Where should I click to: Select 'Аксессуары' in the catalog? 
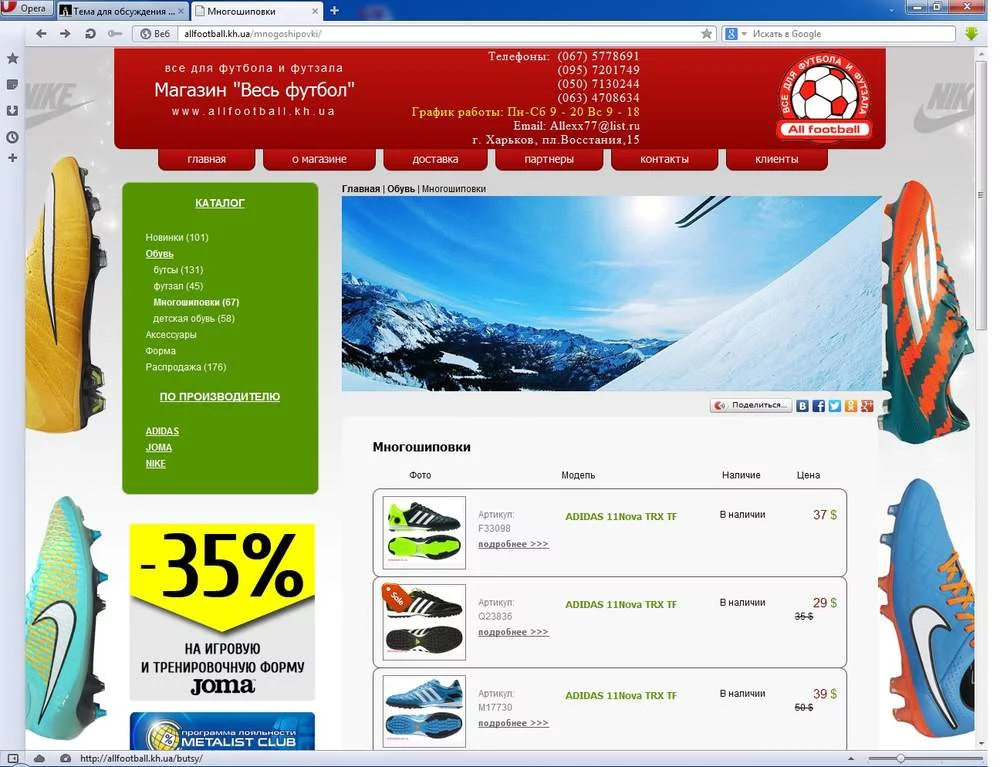(171, 335)
